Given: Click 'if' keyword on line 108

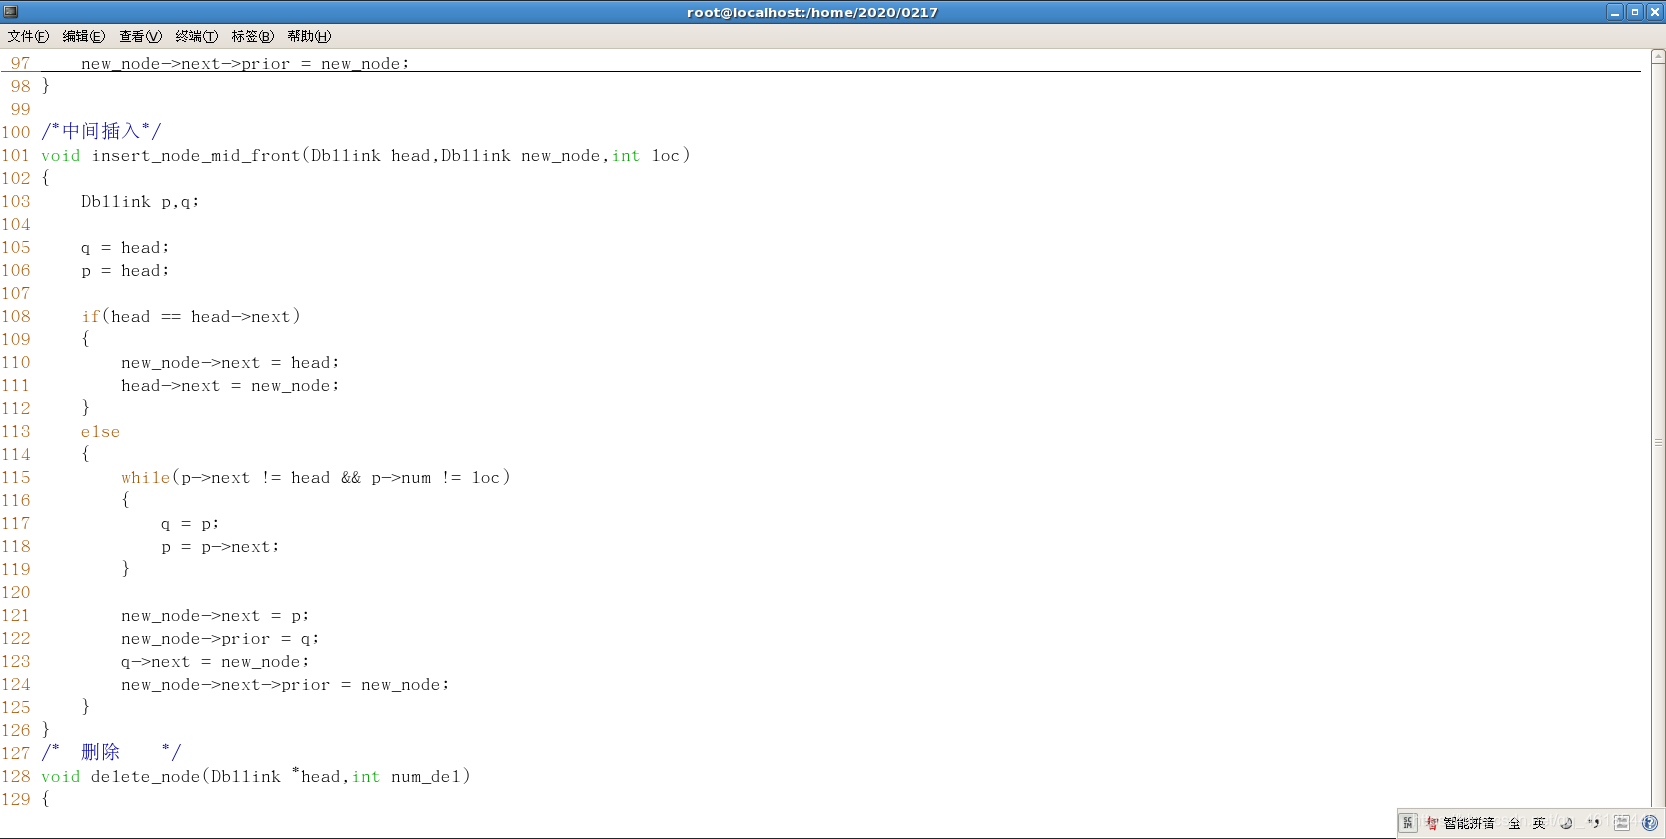Looking at the screenshot, I should pos(91,317).
